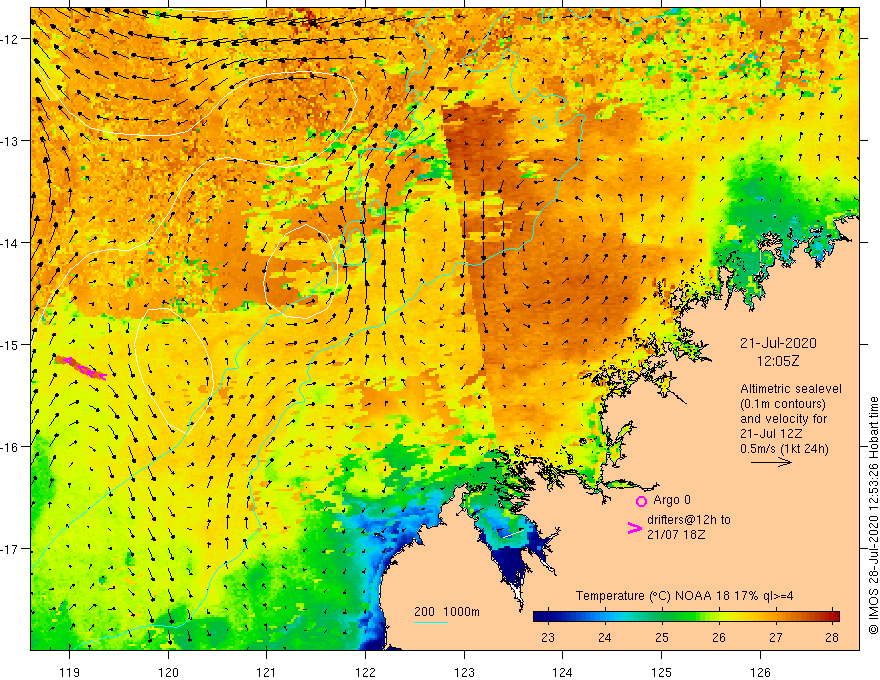Click the longitude label '121' on the bottom axis
Viewport: 880px width, 680px height.
(x=267, y=673)
